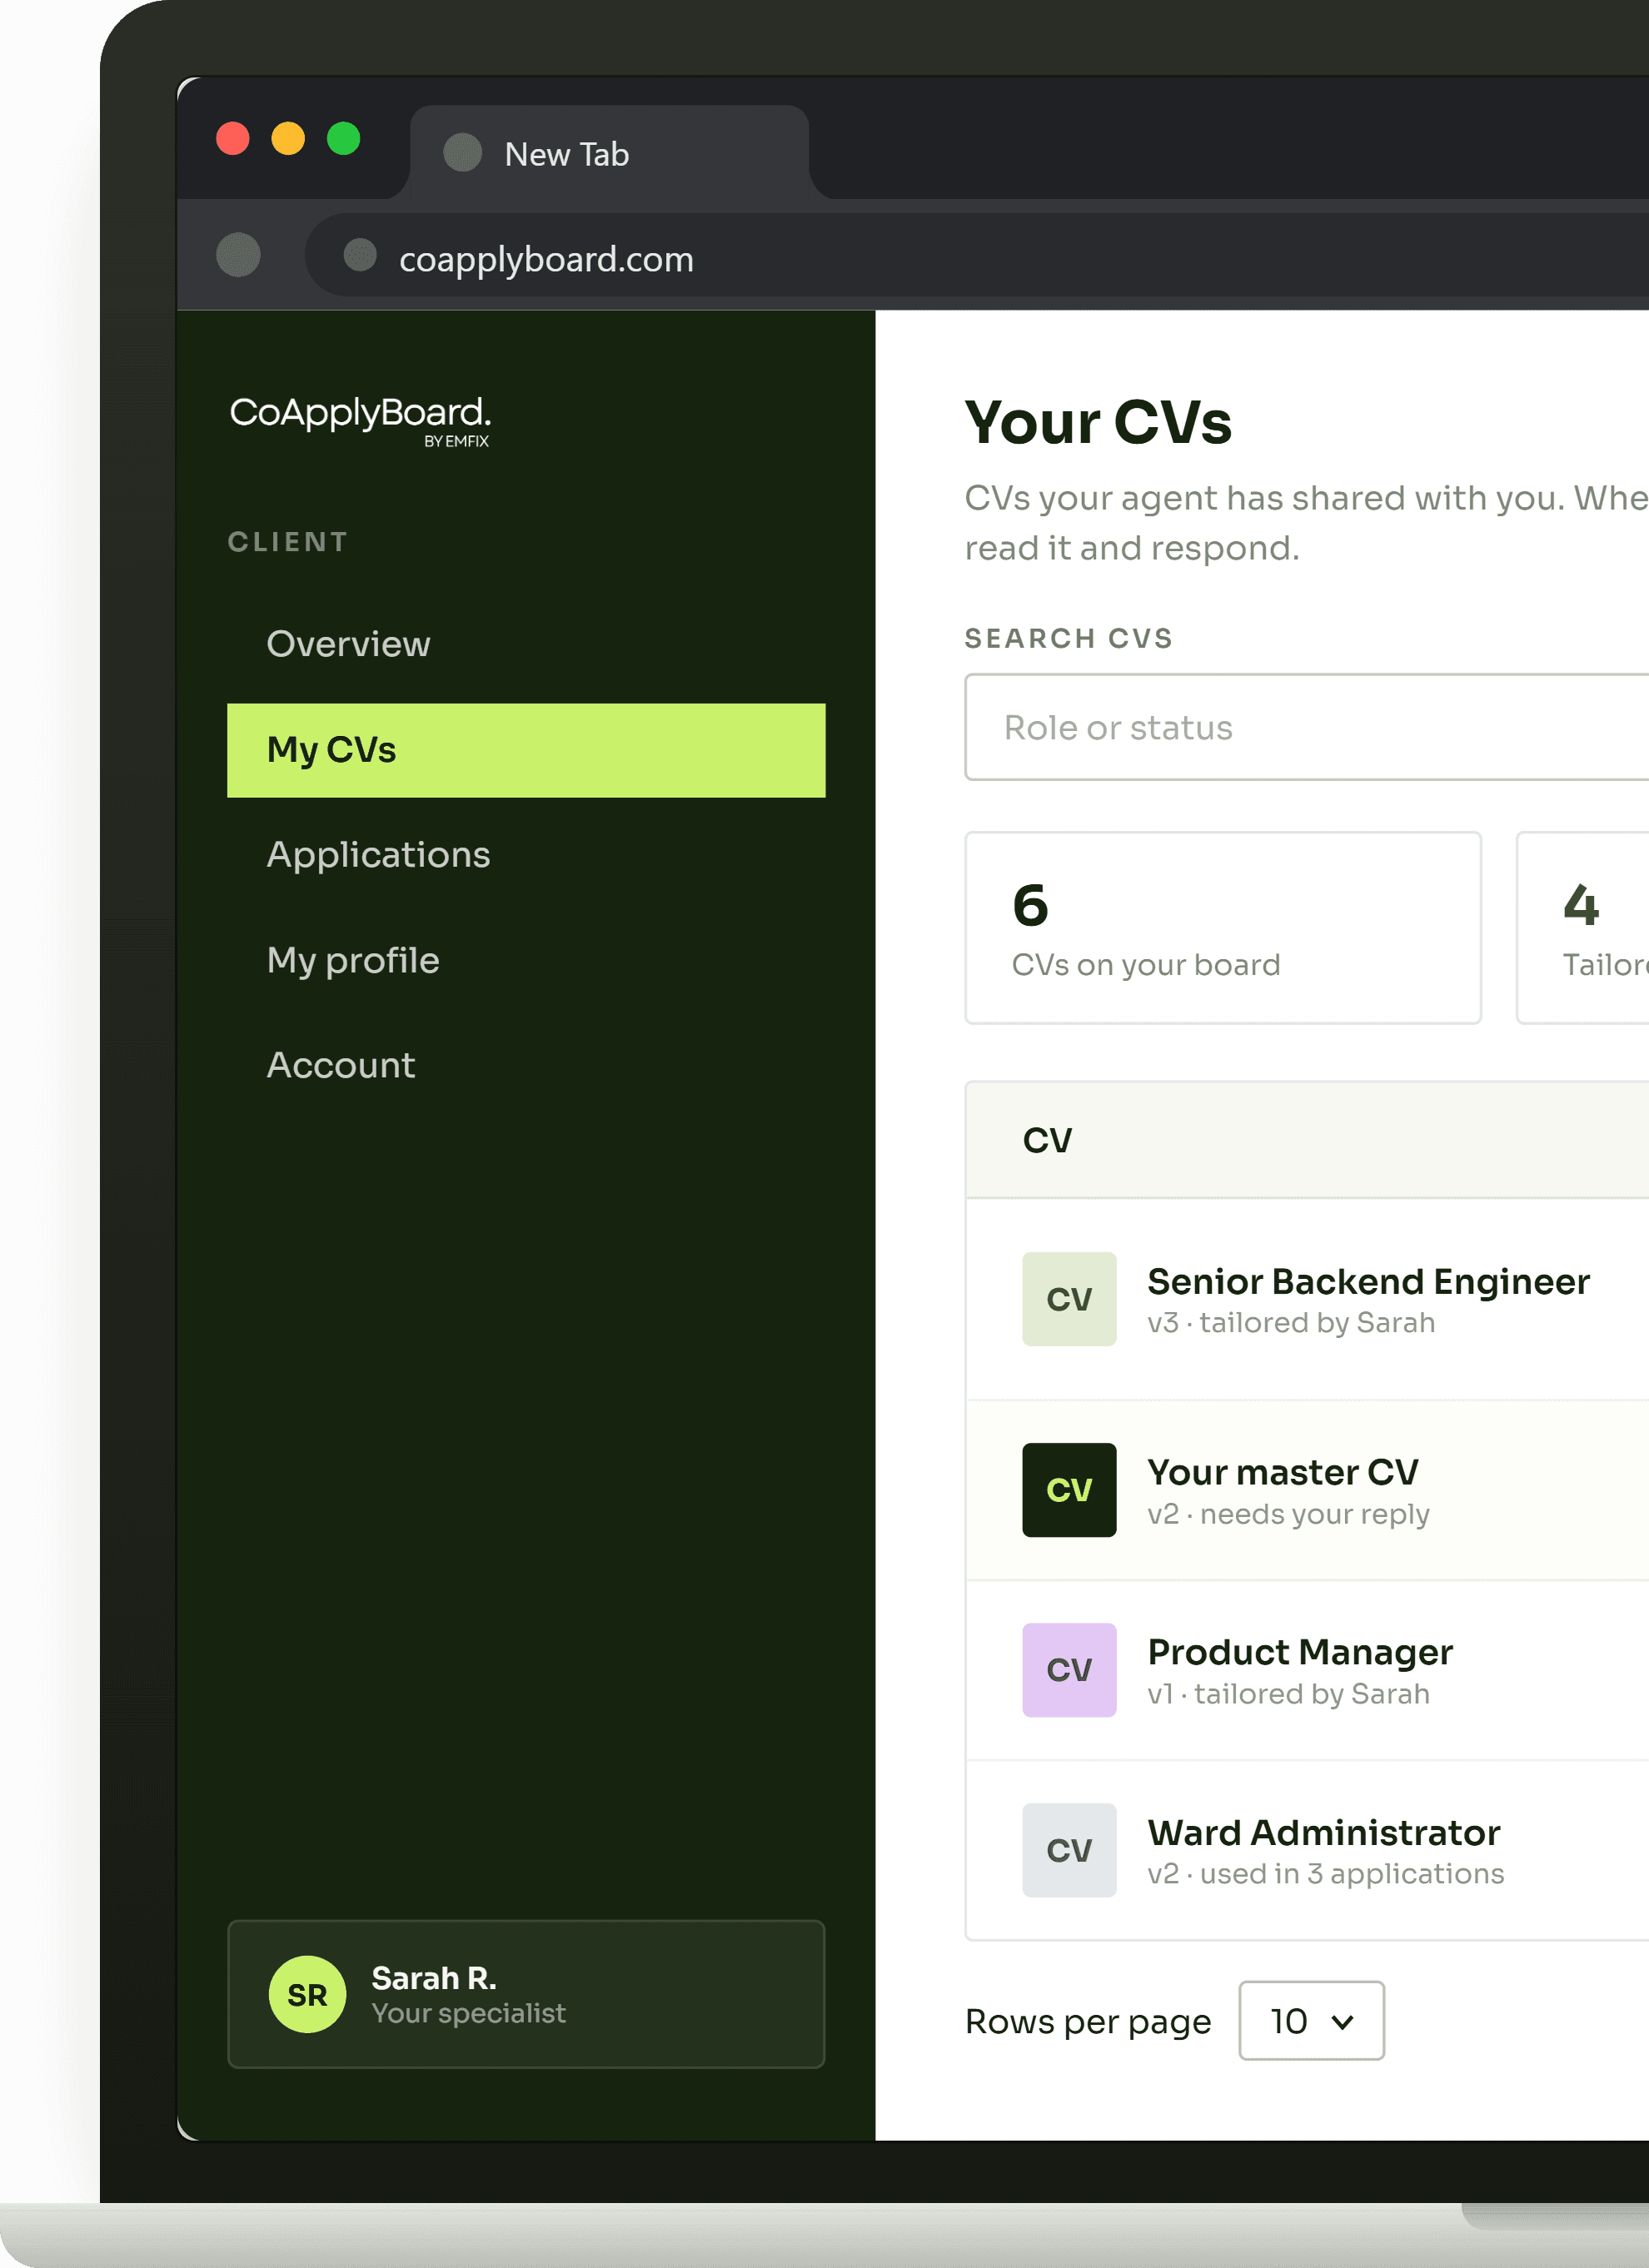Open My profile in the sidebar

[x=526, y=960]
